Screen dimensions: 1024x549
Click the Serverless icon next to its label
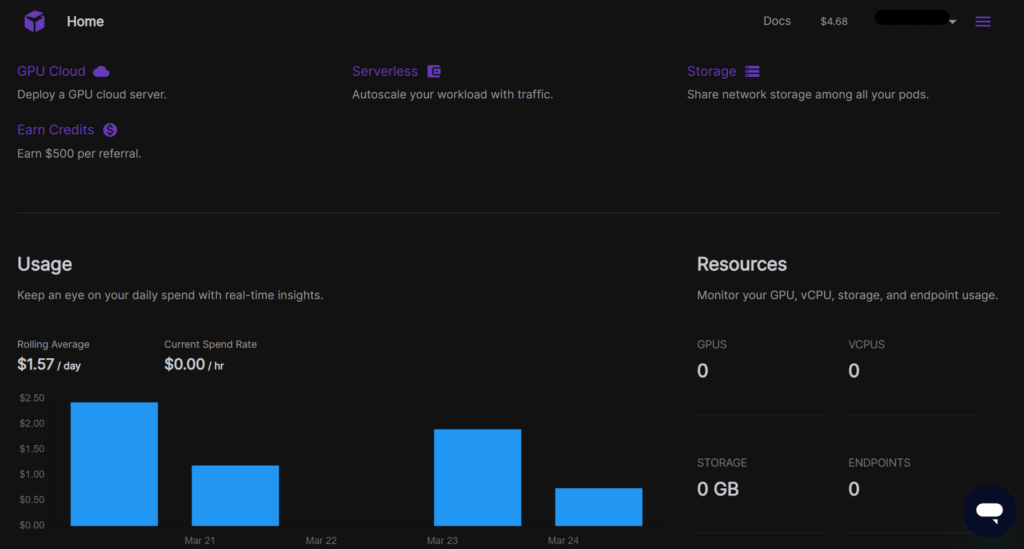point(434,71)
